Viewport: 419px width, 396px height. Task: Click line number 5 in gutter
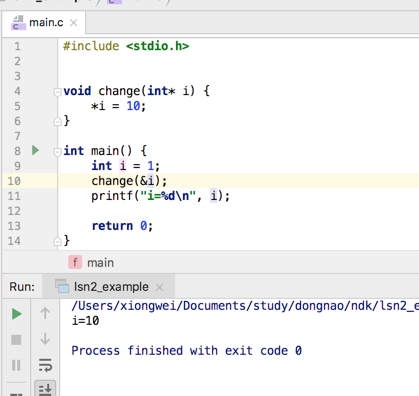[17, 106]
